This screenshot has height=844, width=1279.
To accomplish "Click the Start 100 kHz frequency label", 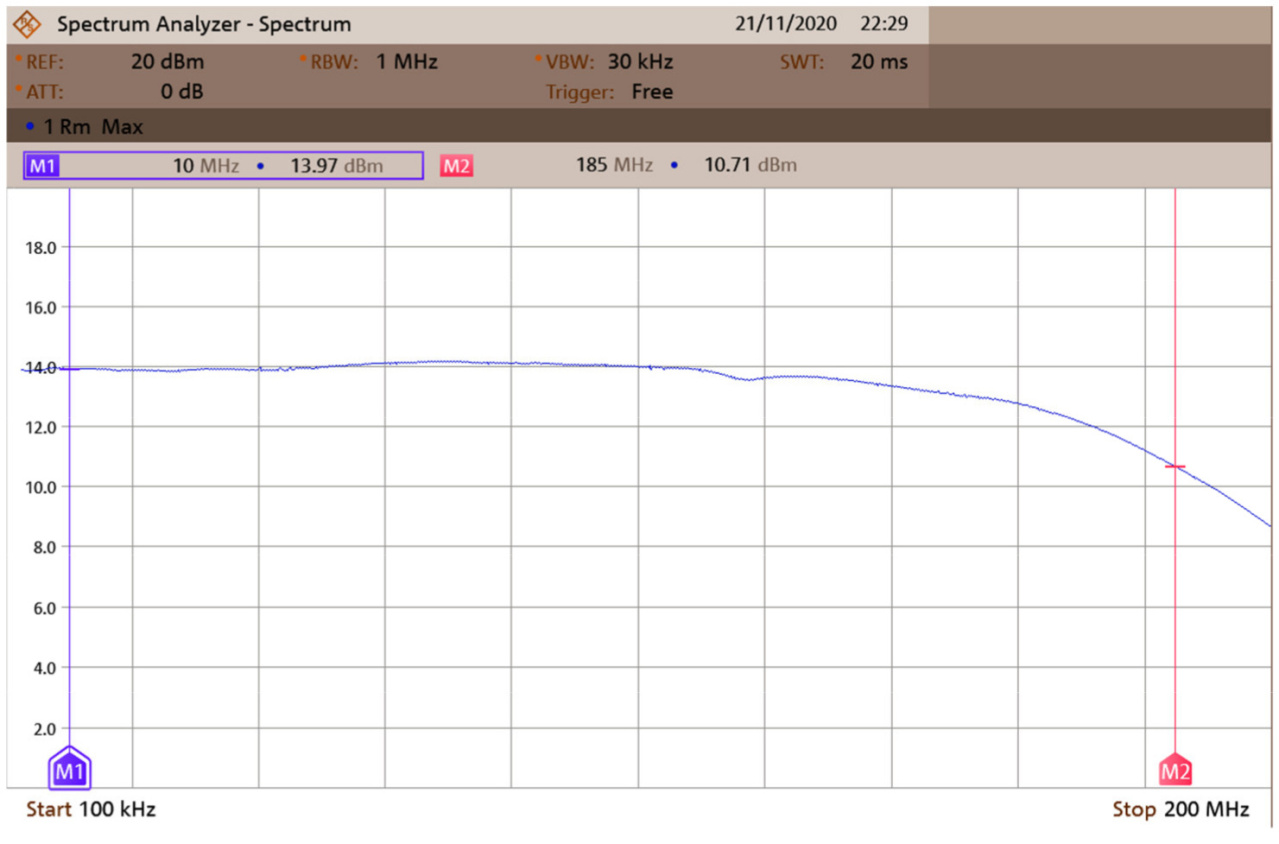I will (91, 809).
